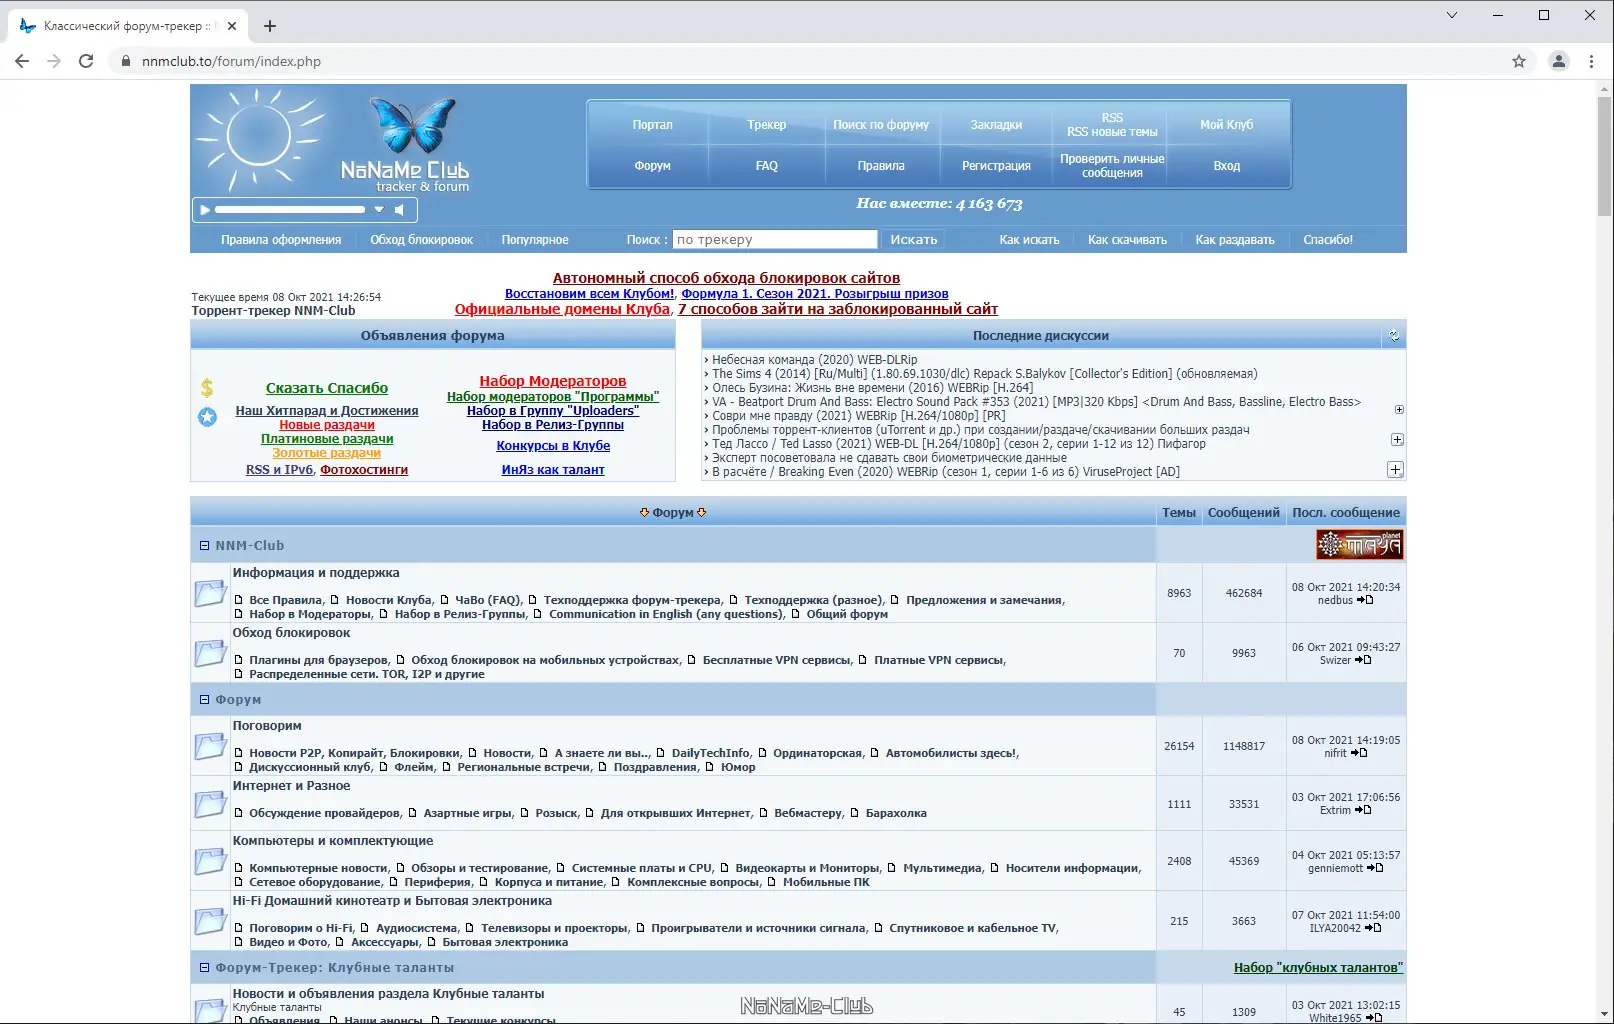The image size is (1614, 1024).
Task: Go to last post by genniemott arrow icon
Action: 1375,868
